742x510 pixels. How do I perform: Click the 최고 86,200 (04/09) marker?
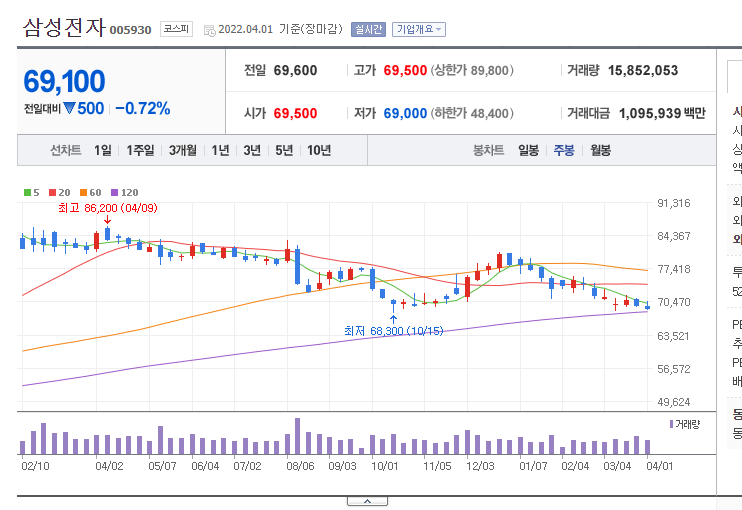108,208
